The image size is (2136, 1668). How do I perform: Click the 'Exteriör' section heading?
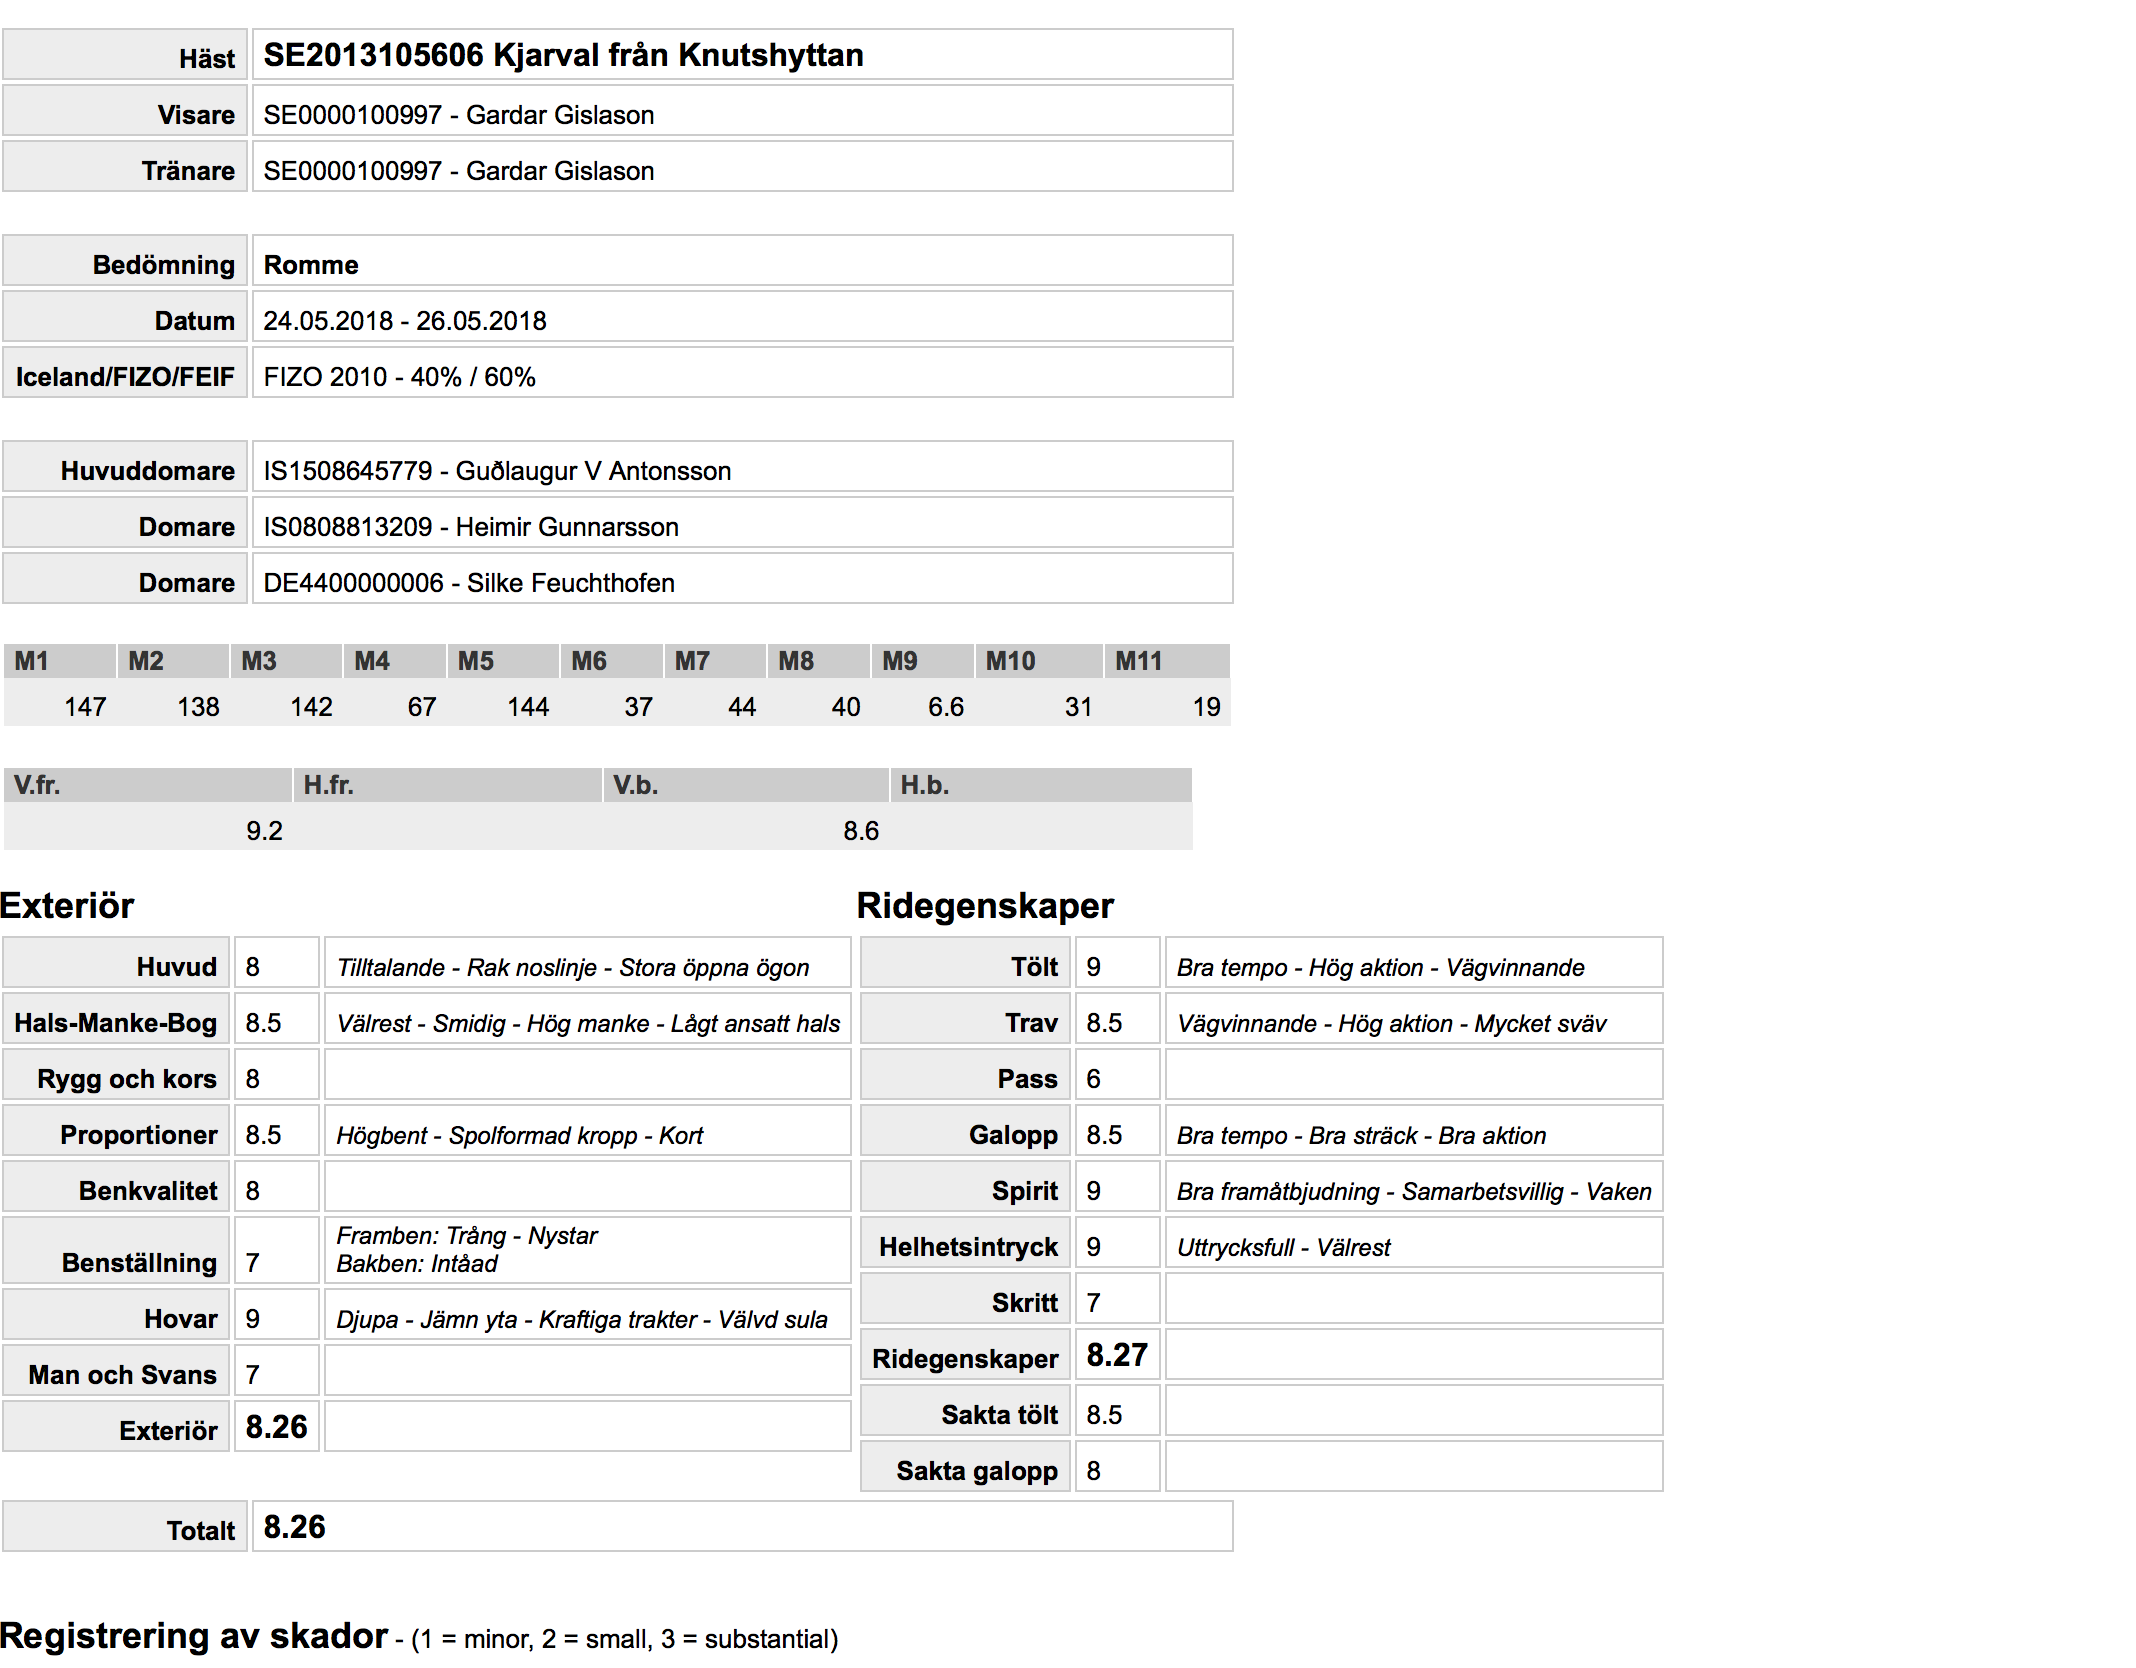67,906
